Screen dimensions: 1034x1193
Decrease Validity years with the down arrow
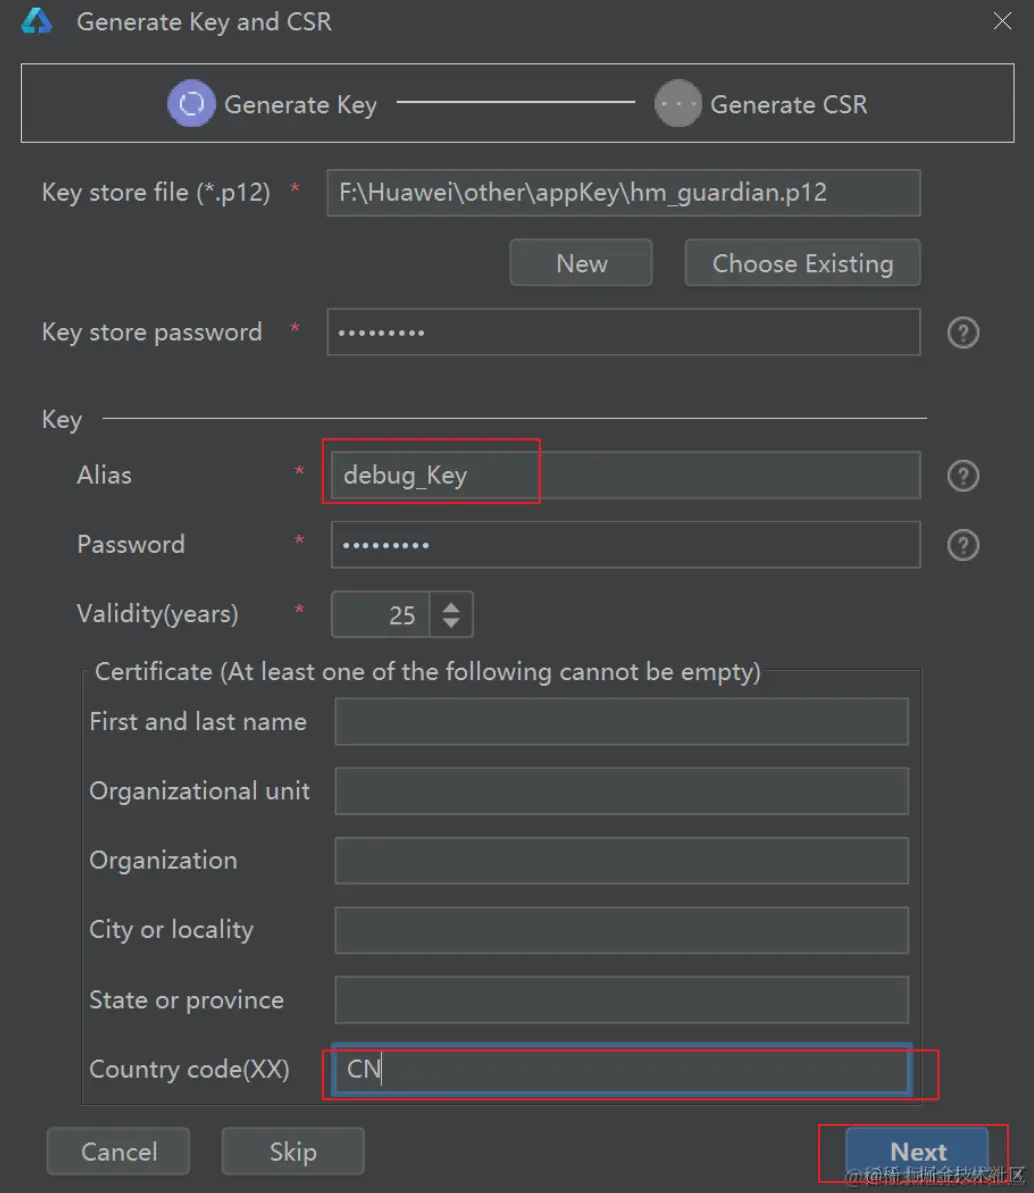(x=450, y=622)
